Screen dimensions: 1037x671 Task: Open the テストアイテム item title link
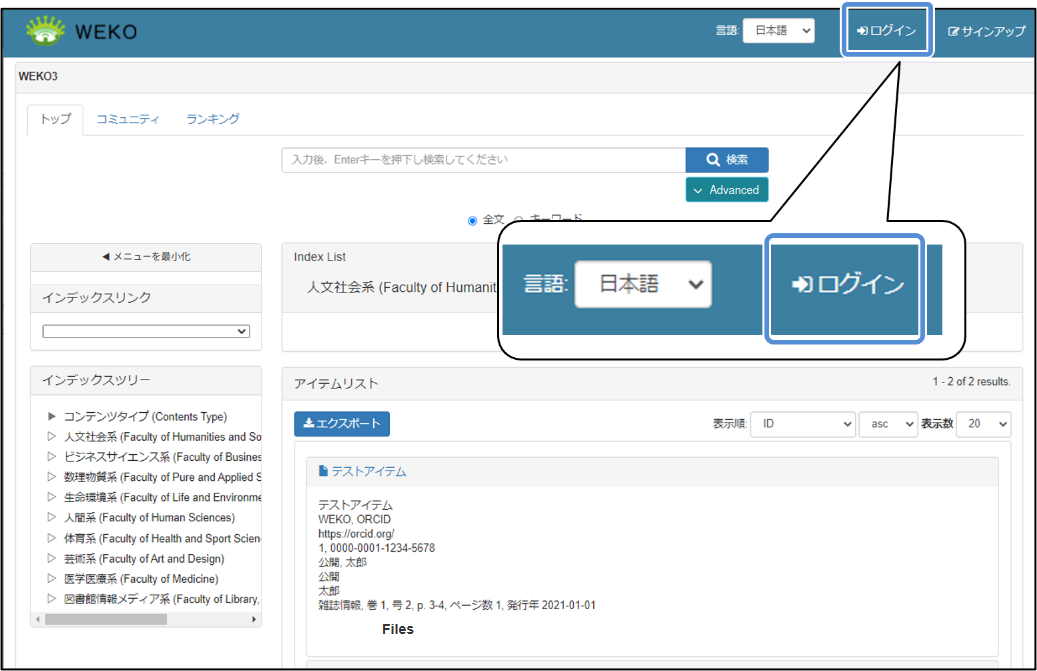(368, 471)
